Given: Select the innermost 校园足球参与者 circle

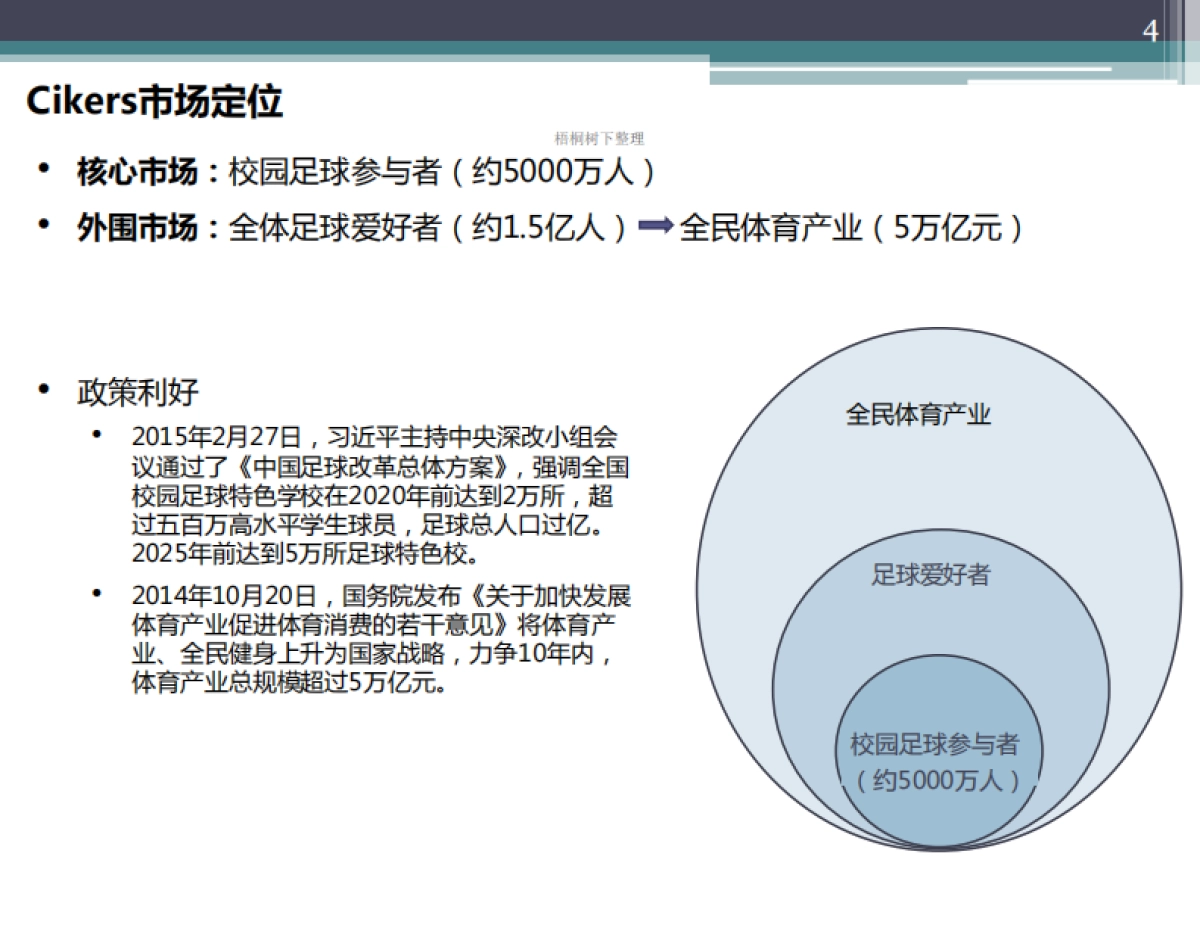Looking at the screenshot, I should coord(938,750).
